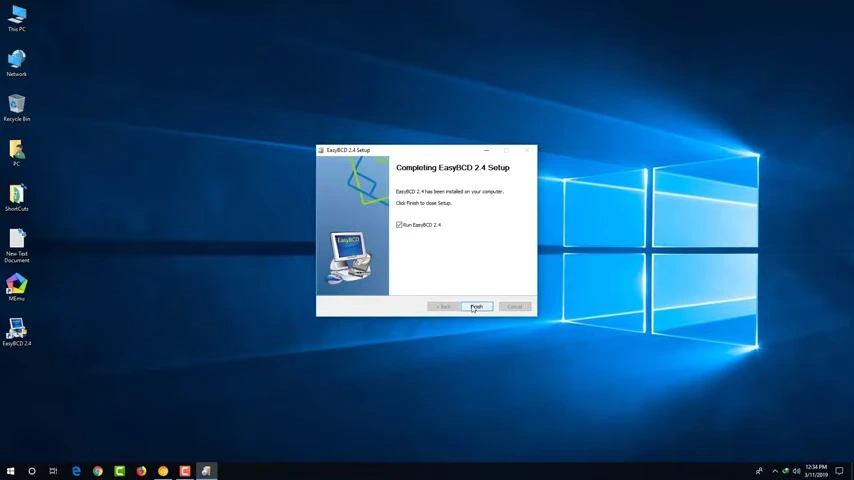This screenshot has height=480, width=854.
Task: Minimize the EasyBCD 2.4 Setup window
Action: point(486,150)
